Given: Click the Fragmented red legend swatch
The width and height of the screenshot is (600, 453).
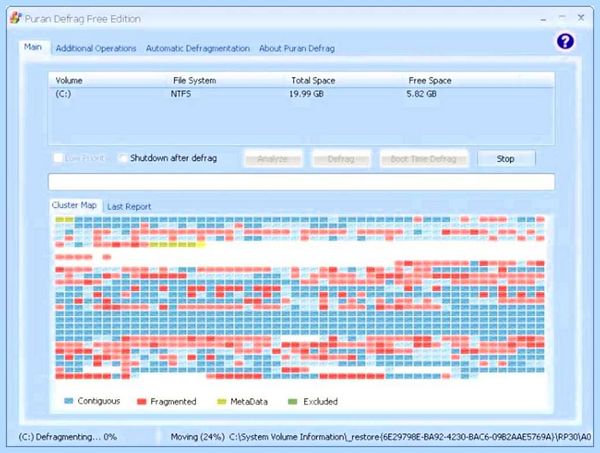Looking at the screenshot, I should click(x=142, y=401).
